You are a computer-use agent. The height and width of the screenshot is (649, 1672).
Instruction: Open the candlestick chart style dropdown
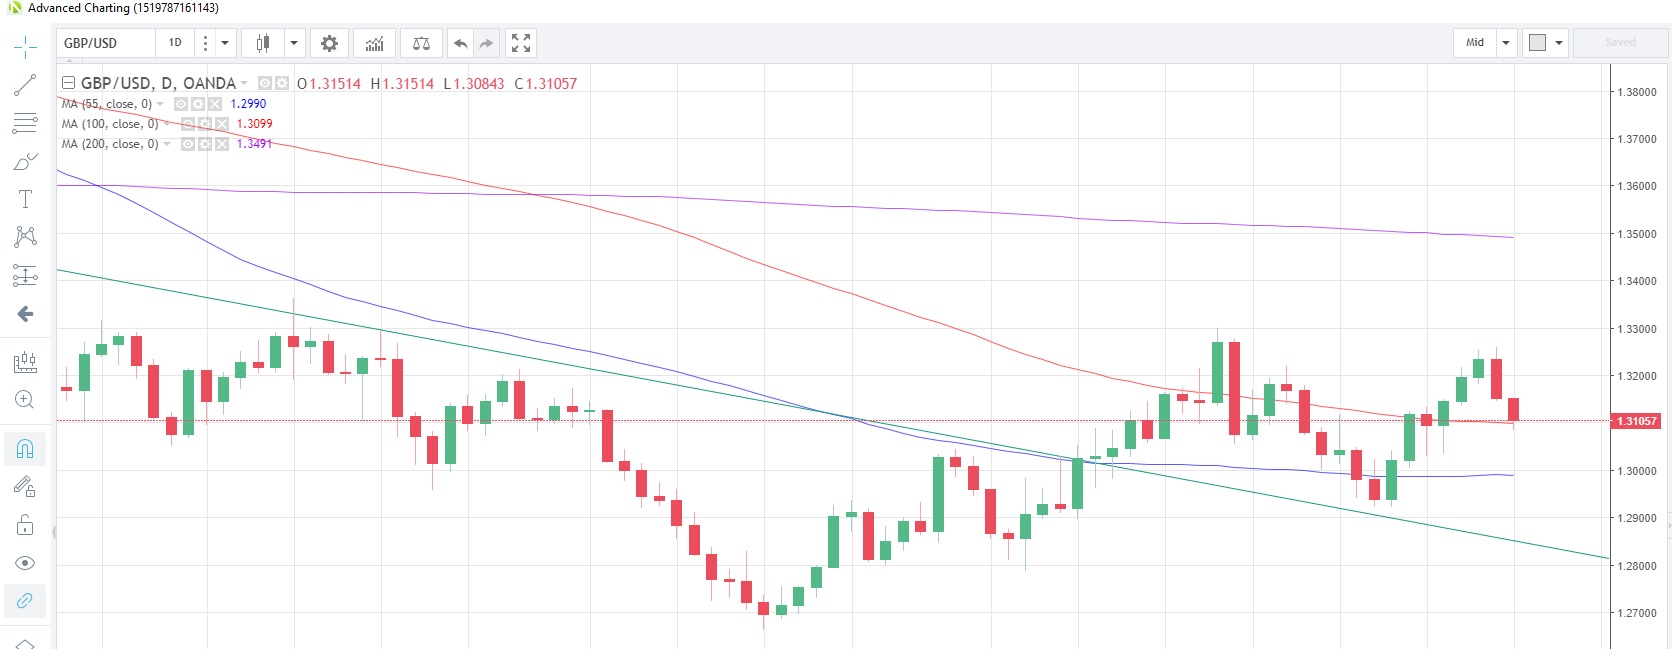pos(294,43)
